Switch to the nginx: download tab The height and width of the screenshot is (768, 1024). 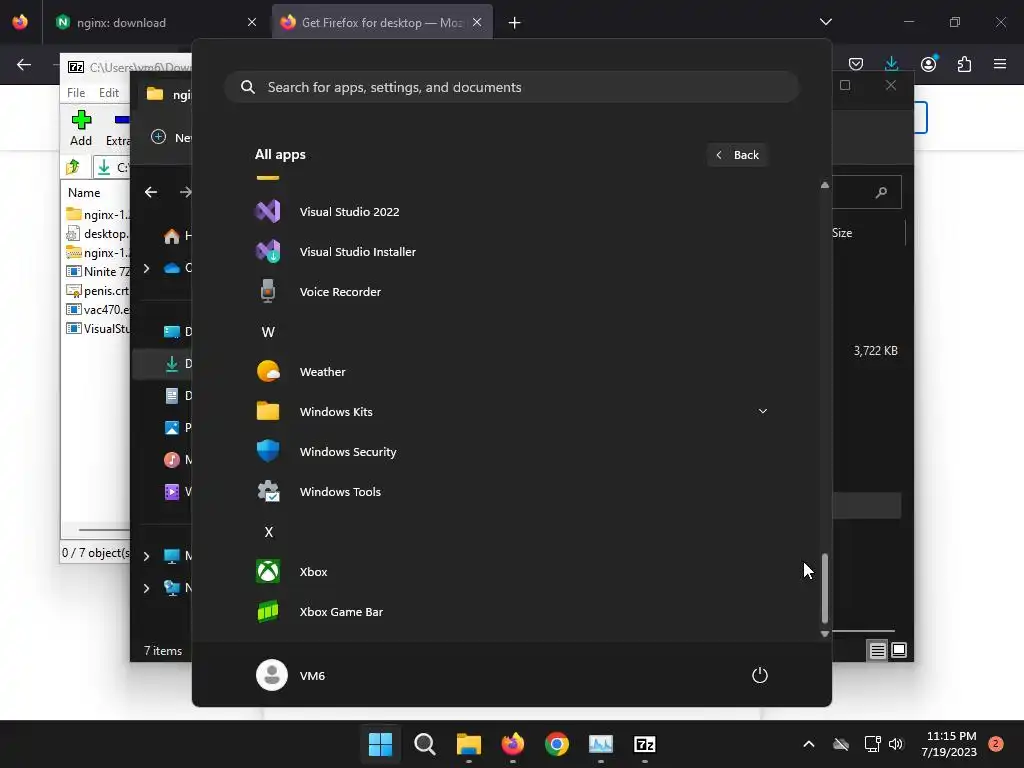tap(157, 22)
